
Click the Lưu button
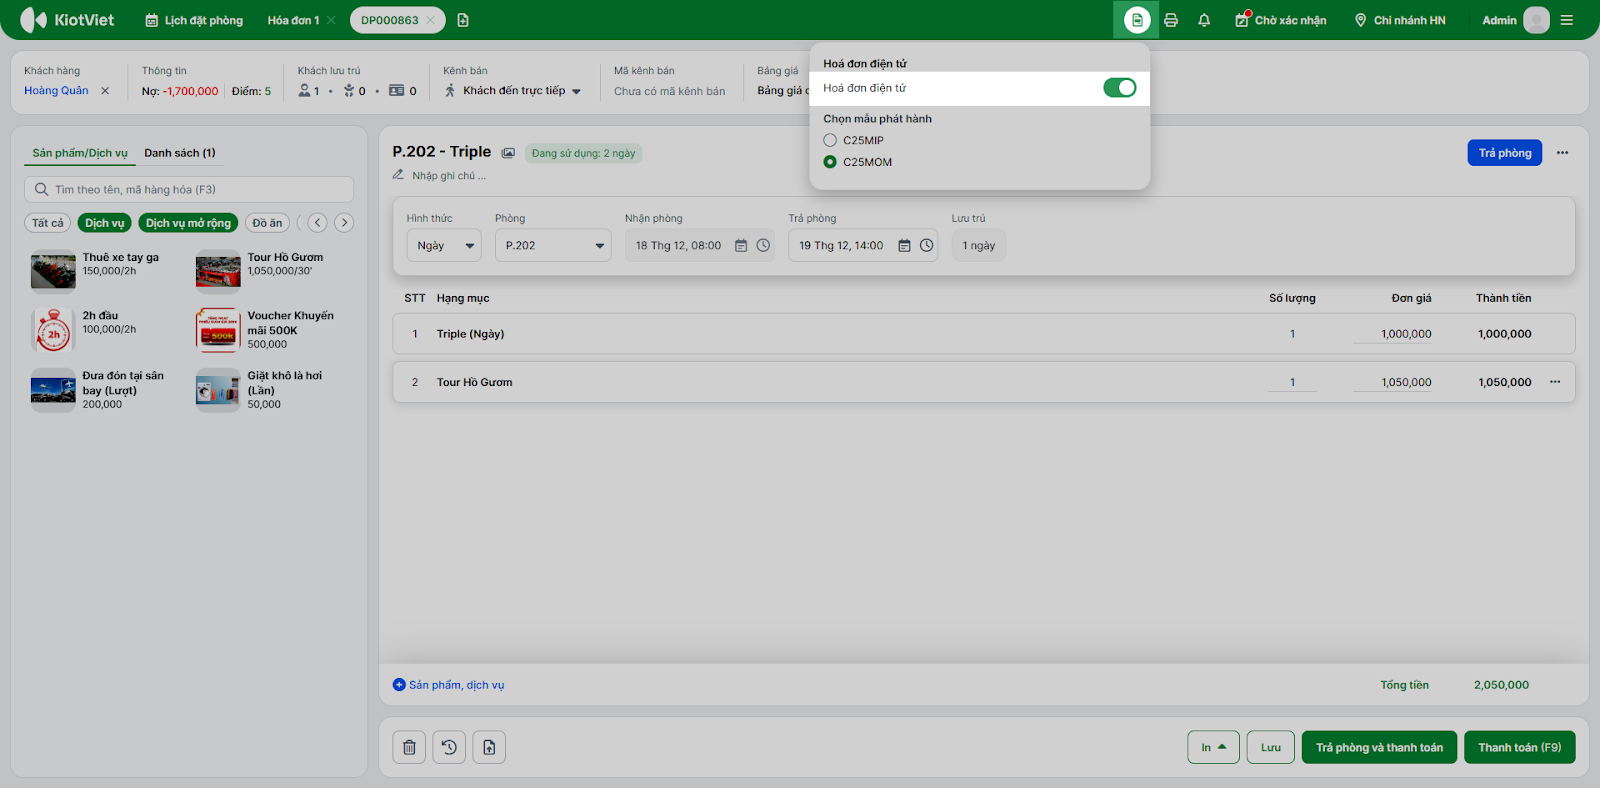click(x=1271, y=747)
